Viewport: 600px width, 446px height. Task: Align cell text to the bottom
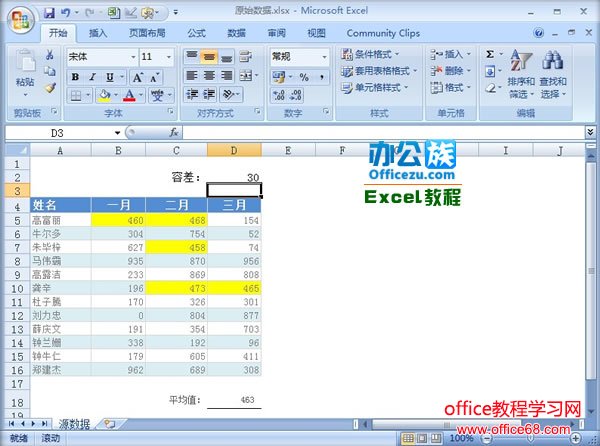(x=227, y=57)
